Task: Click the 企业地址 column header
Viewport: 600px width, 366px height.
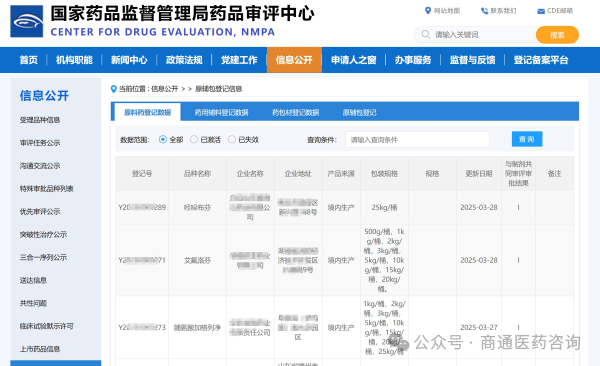Action: (x=298, y=174)
